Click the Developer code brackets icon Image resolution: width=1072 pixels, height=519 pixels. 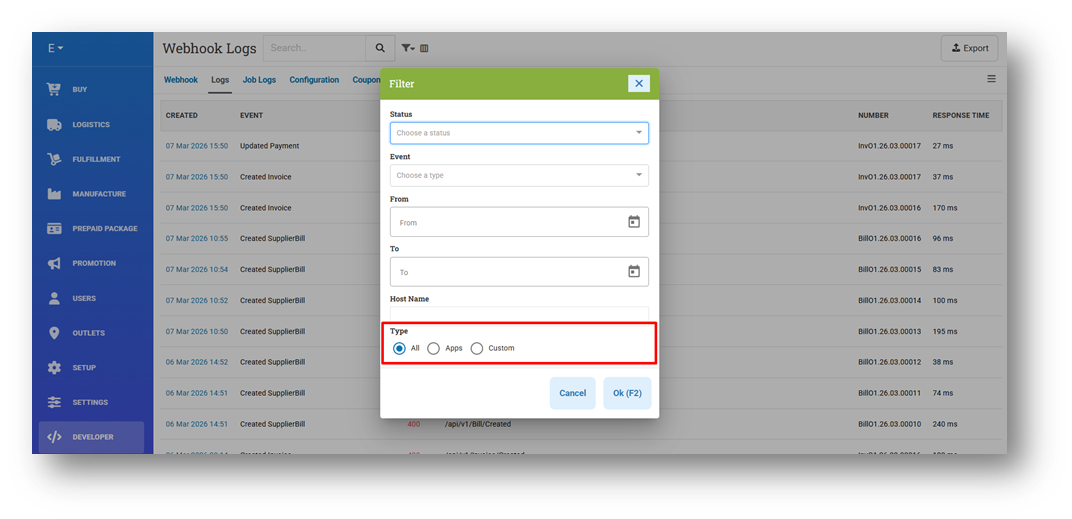coord(54,437)
